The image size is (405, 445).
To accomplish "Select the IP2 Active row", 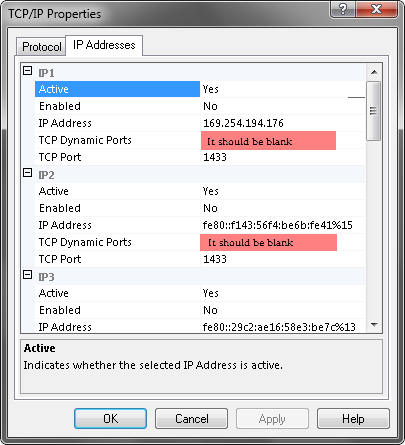I will tap(200, 191).
